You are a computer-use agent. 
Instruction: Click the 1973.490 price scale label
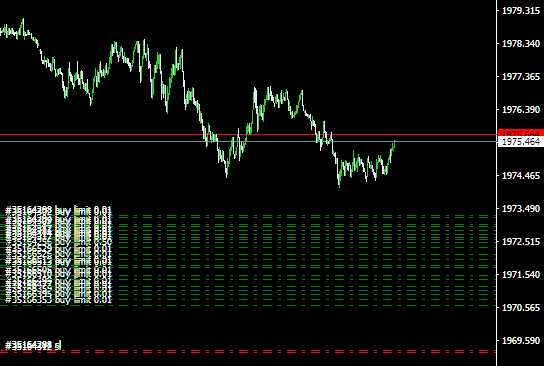(x=521, y=208)
